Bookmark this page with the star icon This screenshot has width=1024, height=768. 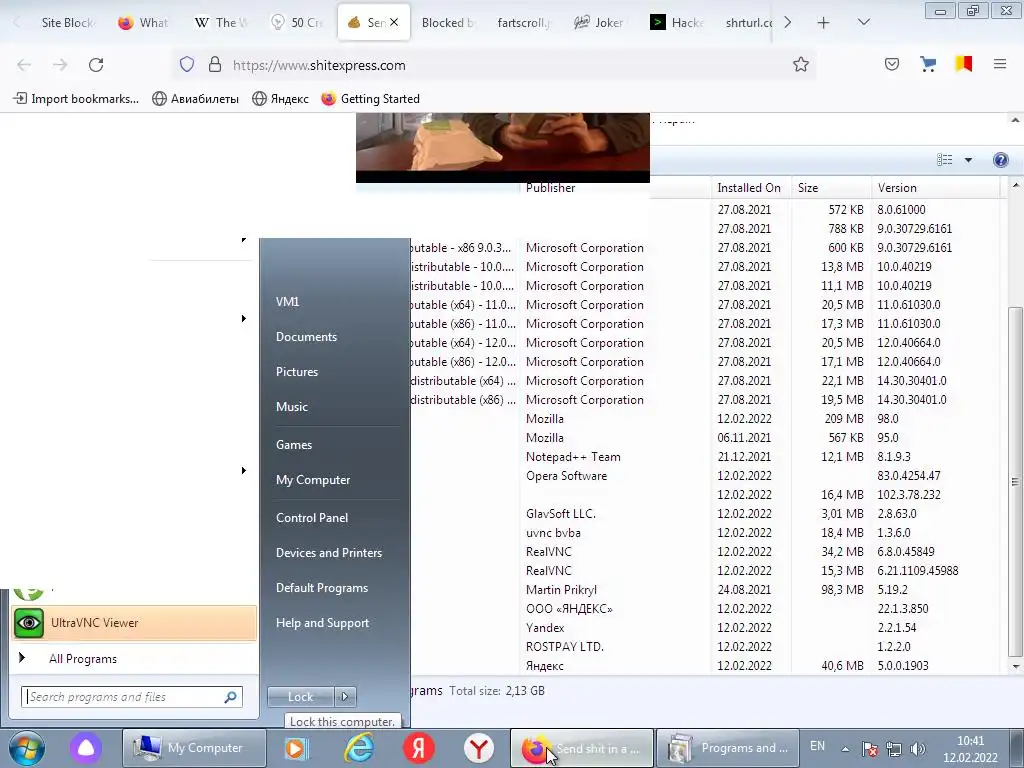click(801, 65)
